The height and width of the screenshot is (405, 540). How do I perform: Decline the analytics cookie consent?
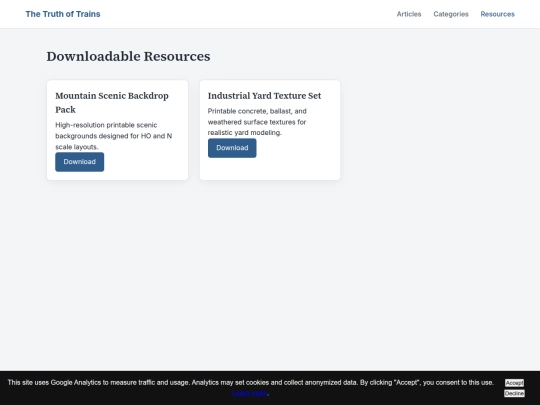point(514,393)
